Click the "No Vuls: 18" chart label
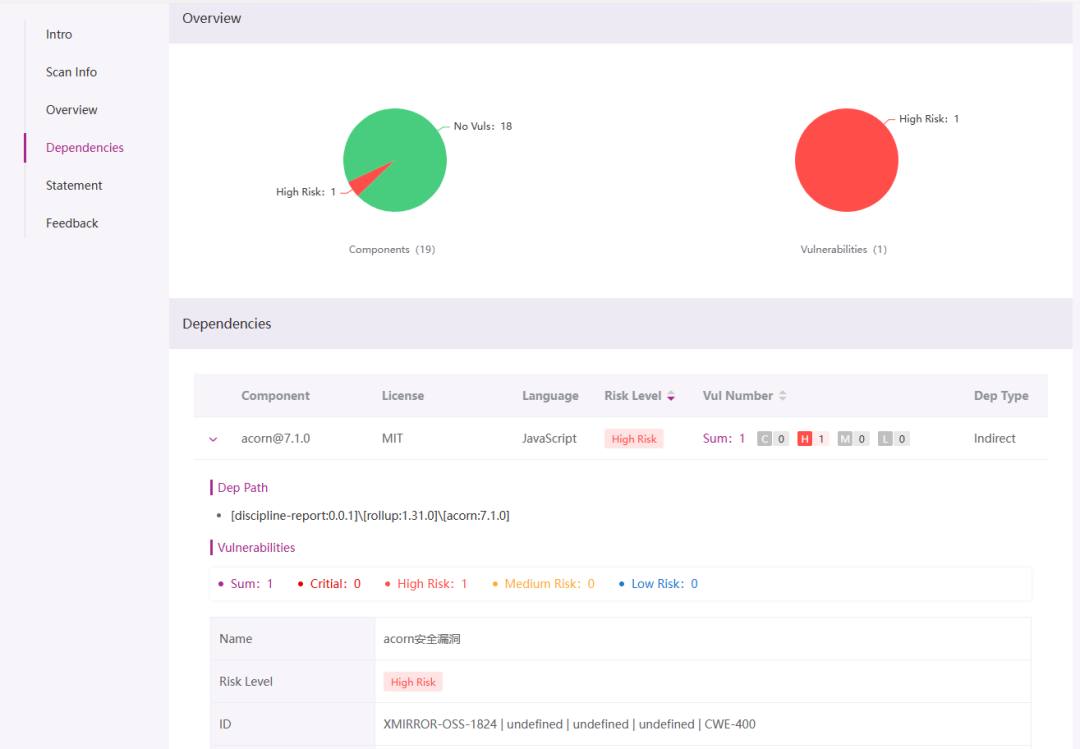Image resolution: width=1080 pixels, height=749 pixels. [484, 126]
